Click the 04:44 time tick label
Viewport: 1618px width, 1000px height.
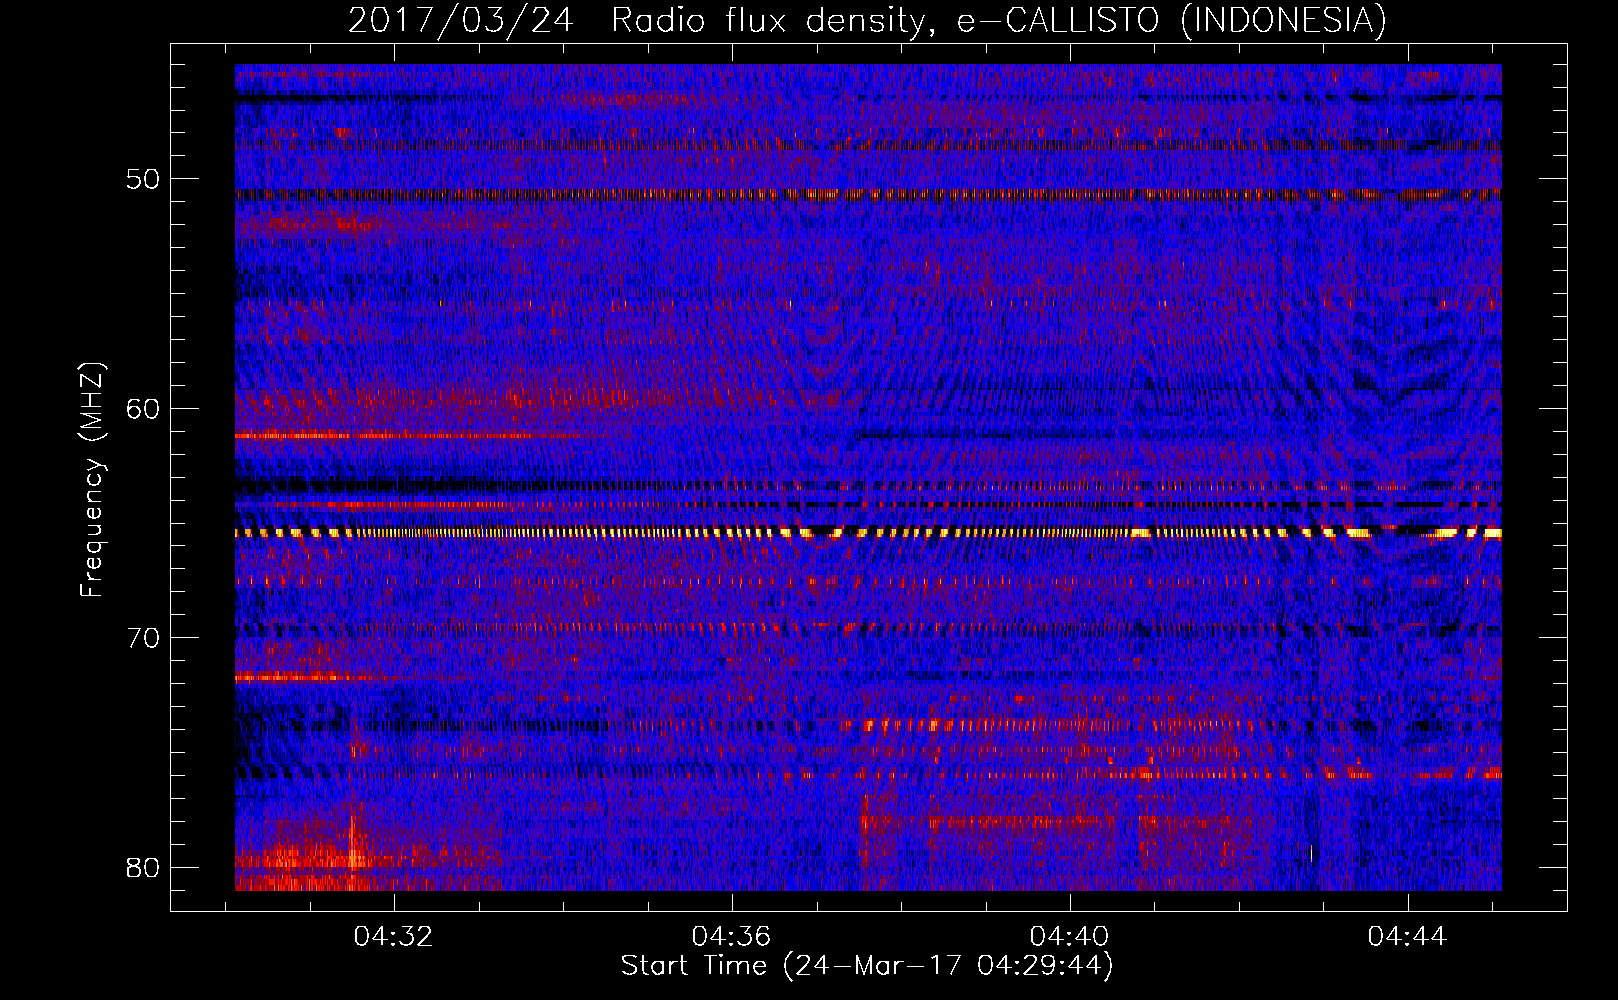pos(1408,936)
